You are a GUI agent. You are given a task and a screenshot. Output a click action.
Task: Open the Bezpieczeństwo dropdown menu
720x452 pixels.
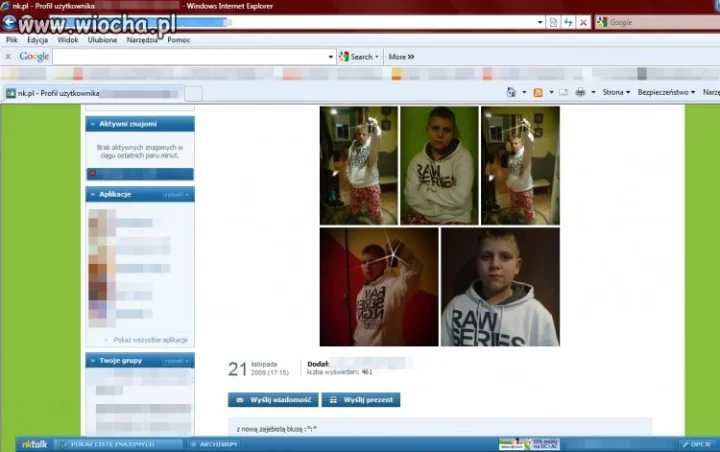click(x=666, y=92)
